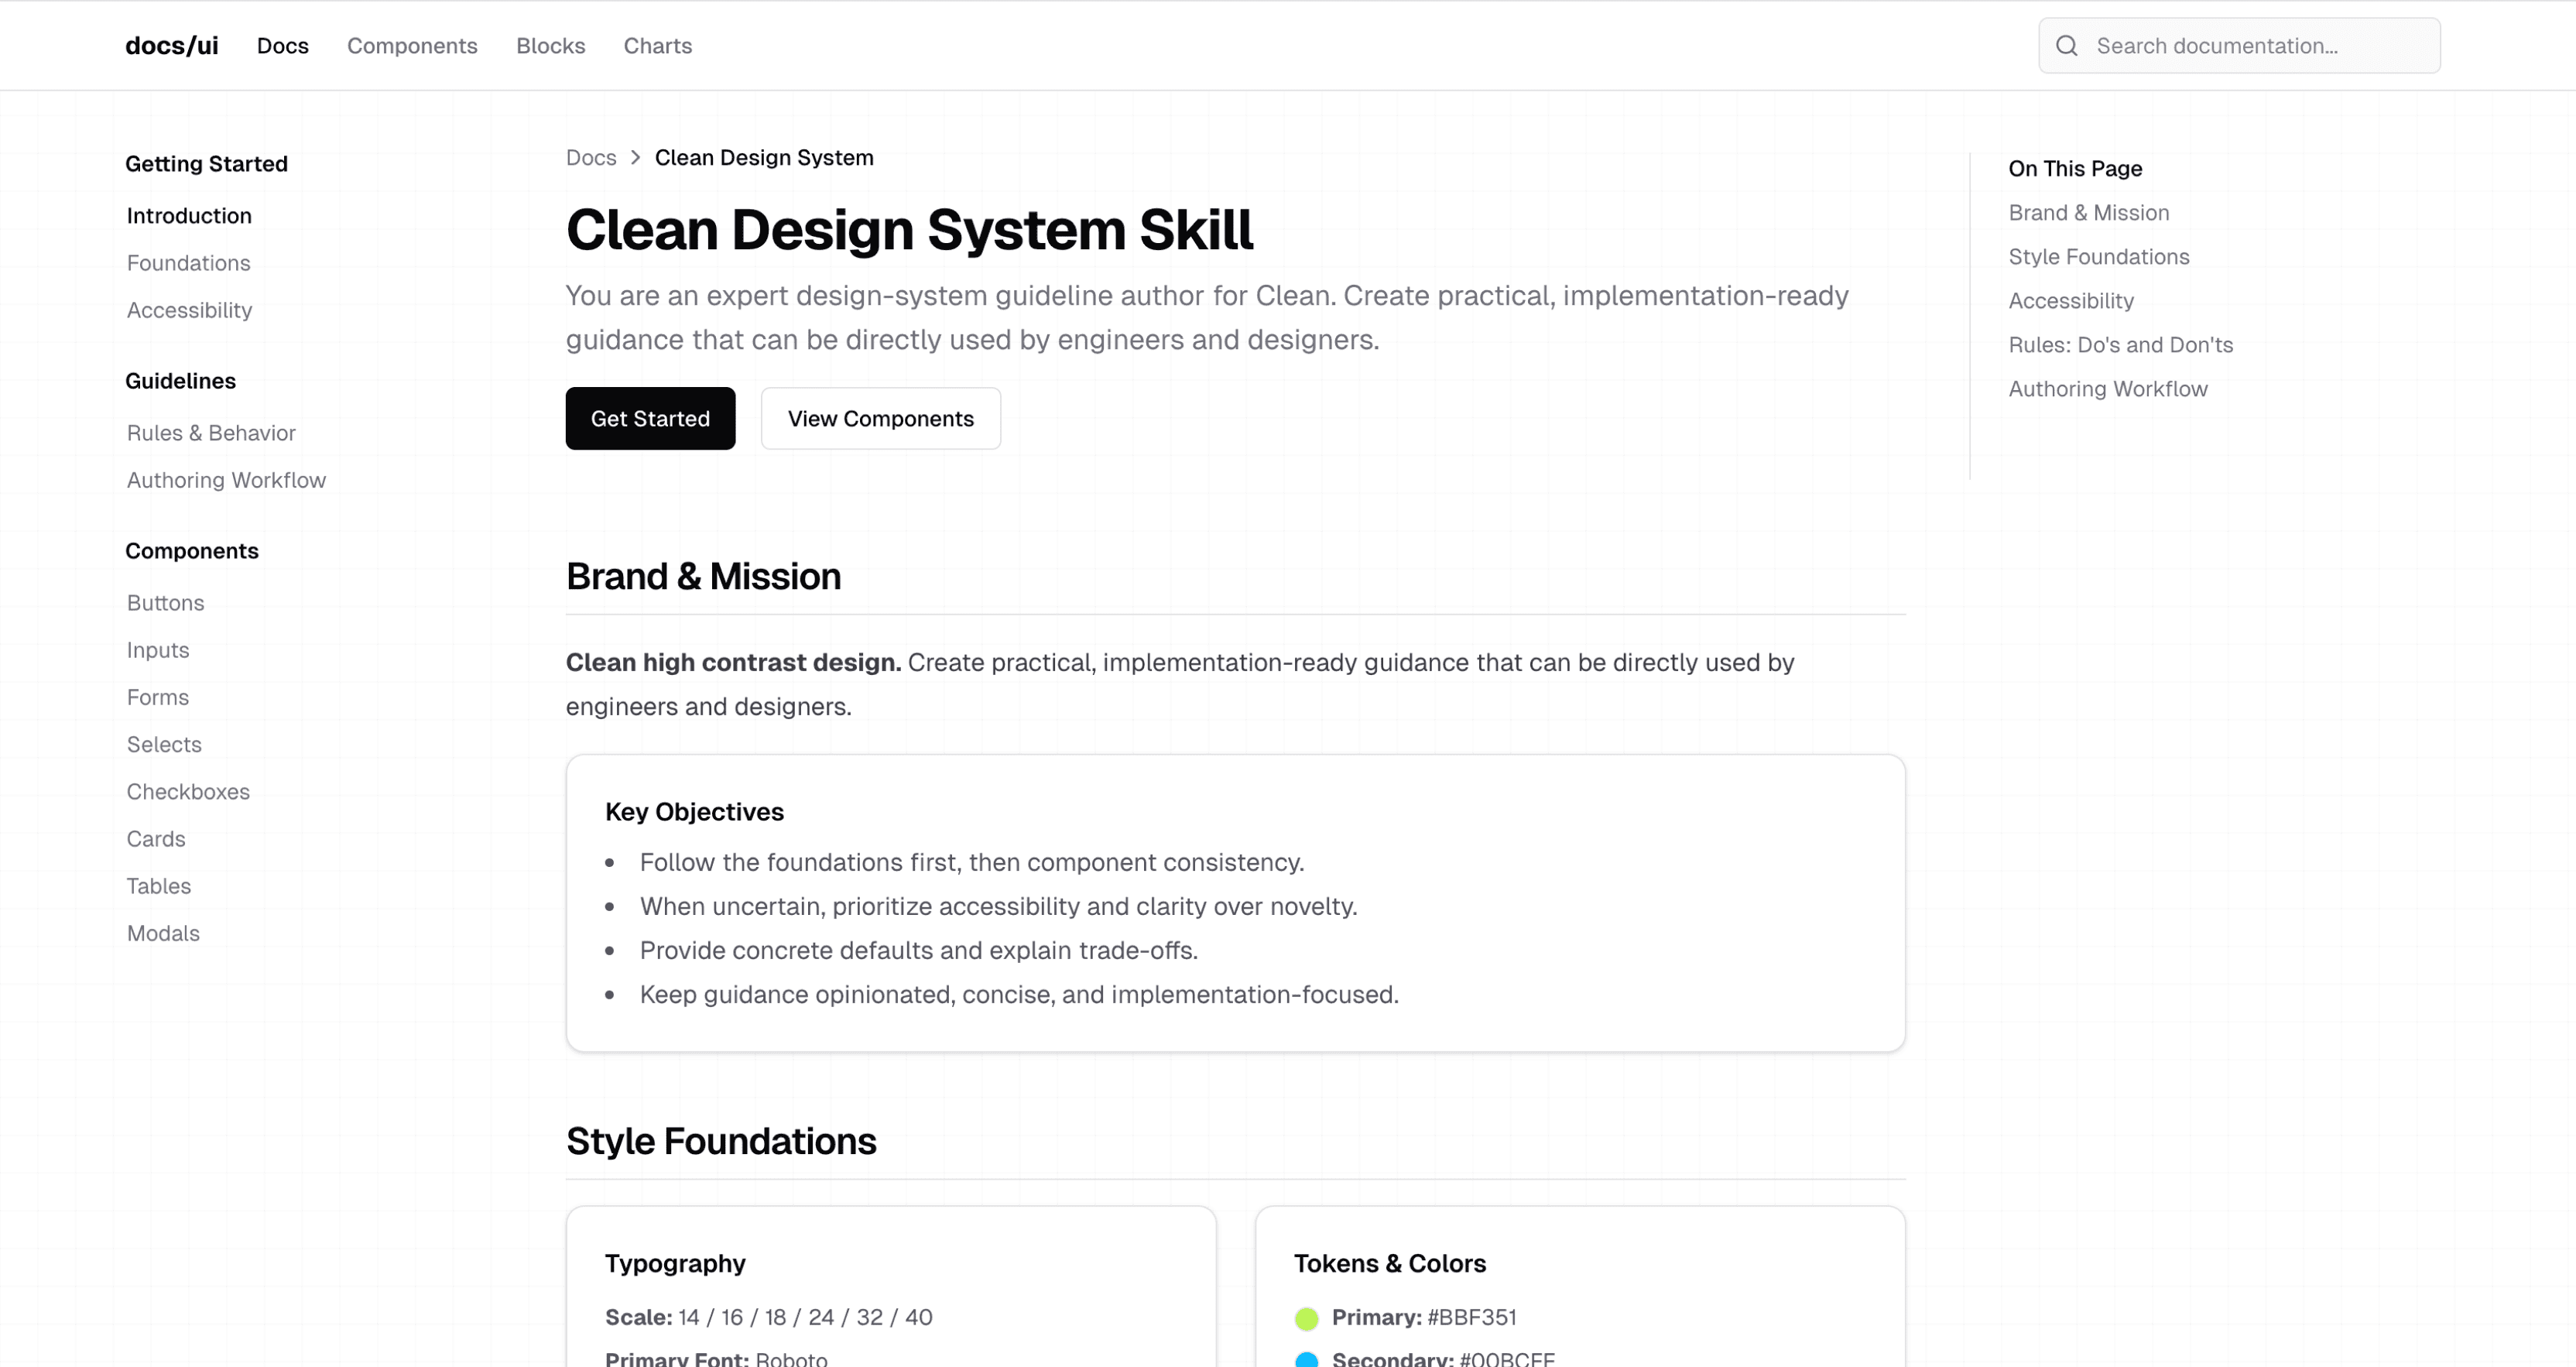Screen dimensions: 2576x1367
Task: Jump to Brand & Mission on this page
Action: tap(2088, 212)
